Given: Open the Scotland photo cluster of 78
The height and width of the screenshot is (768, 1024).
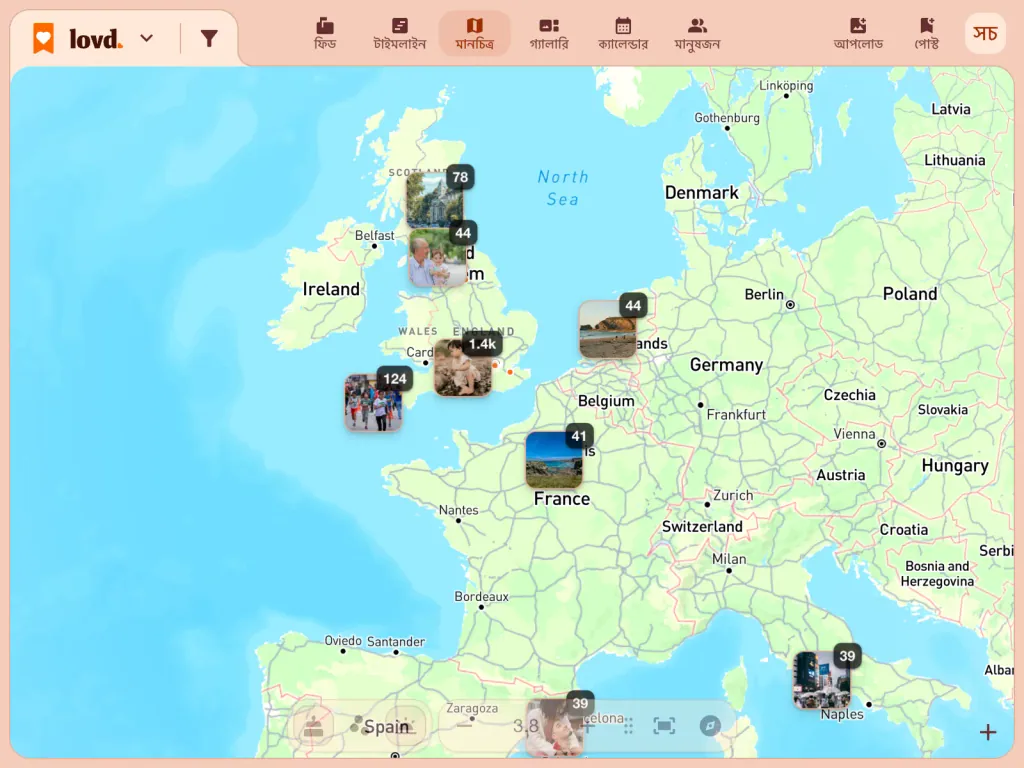Looking at the screenshot, I should pyautogui.click(x=436, y=199).
